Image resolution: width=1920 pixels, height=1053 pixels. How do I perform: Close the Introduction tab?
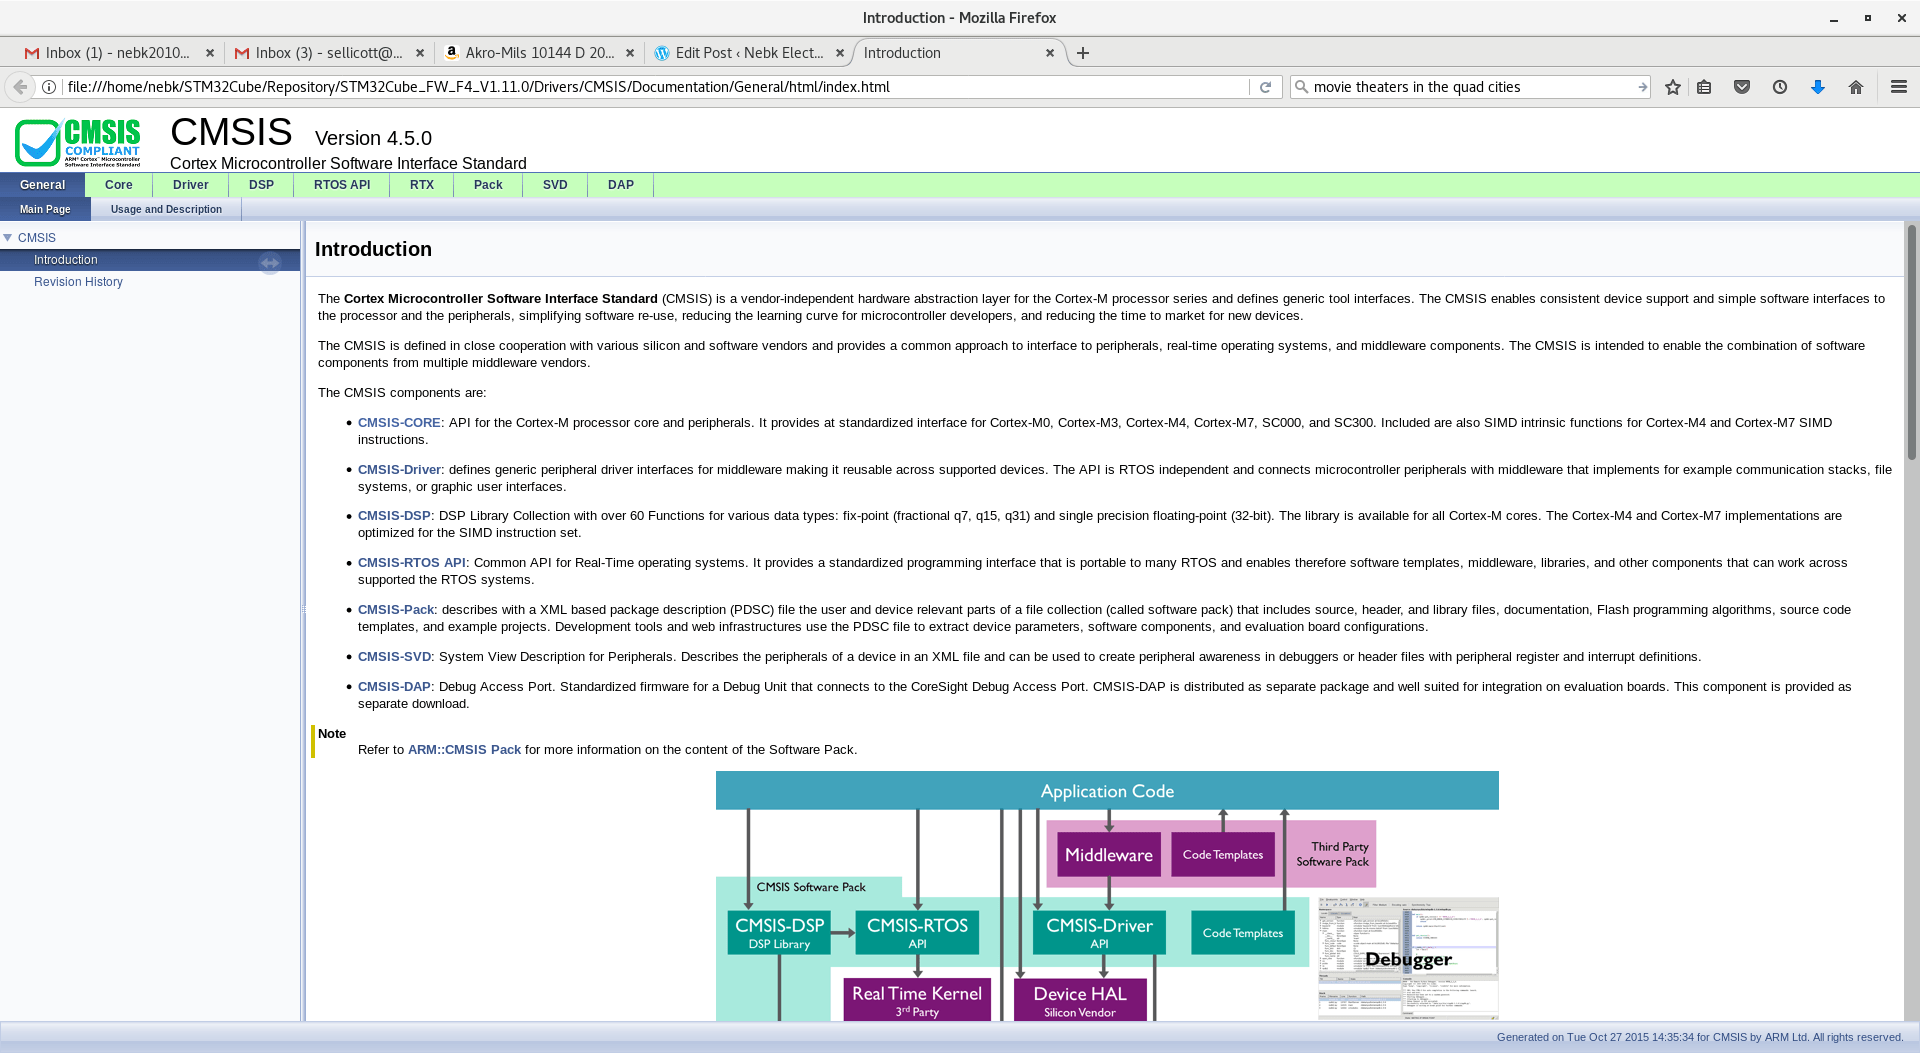click(x=1050, y=53)
